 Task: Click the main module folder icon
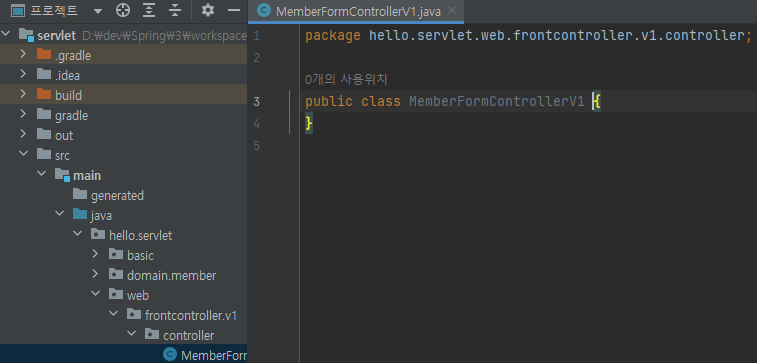(x=62, y=175)
